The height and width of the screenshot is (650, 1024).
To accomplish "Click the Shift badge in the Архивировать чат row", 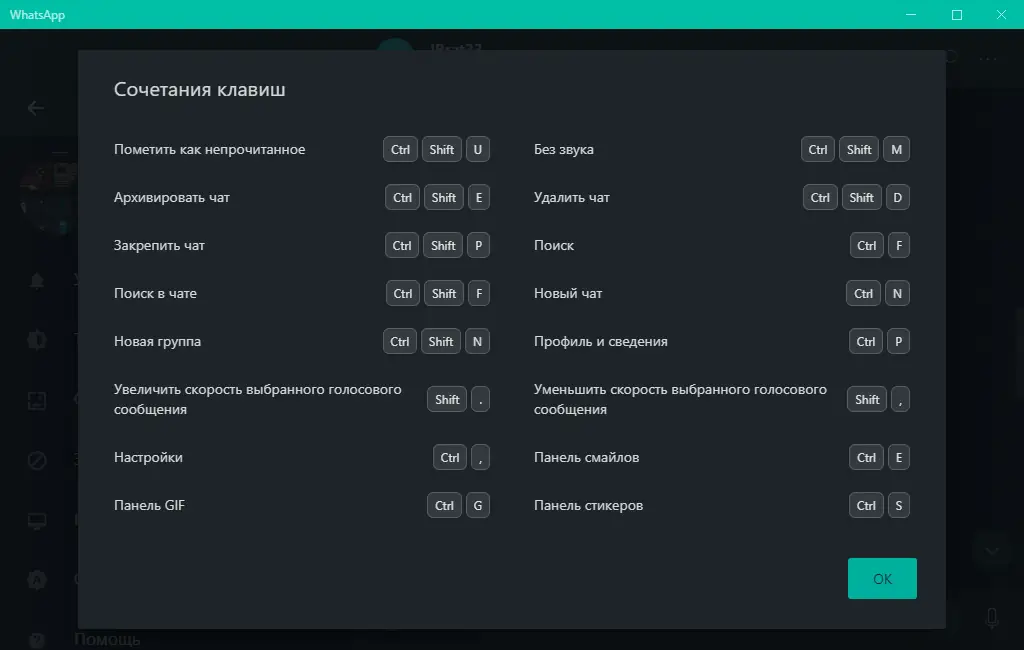I will coord(443,197).
